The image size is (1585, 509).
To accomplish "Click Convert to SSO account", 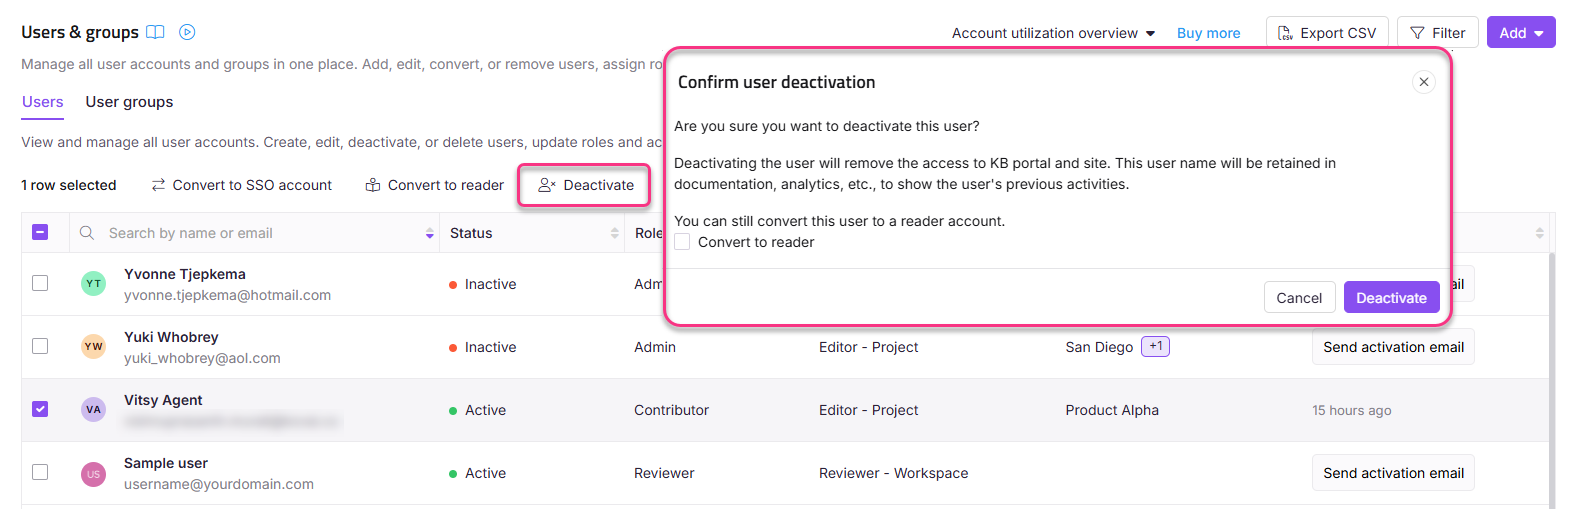I will pos(241,185).
